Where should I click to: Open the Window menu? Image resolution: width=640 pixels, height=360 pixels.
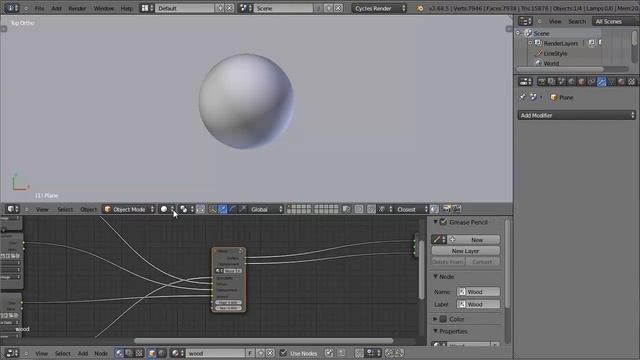coord(104,8)
